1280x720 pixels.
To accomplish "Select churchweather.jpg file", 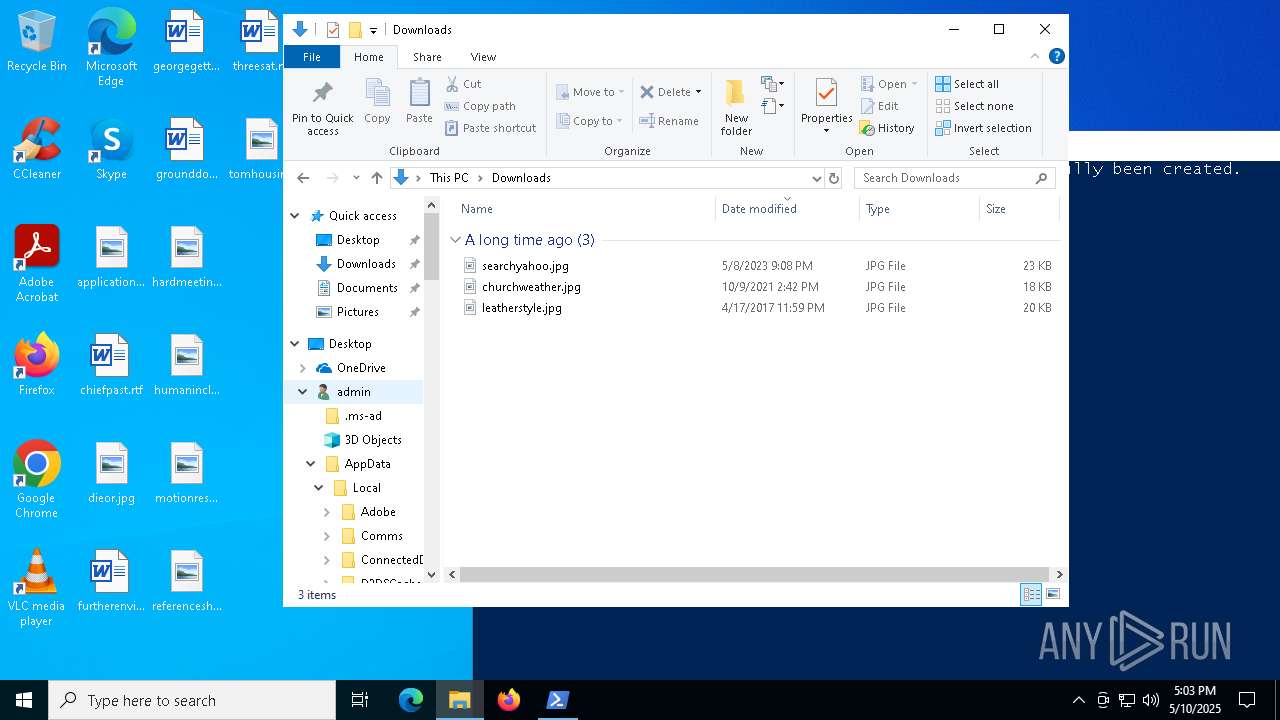I will point(531,287).
